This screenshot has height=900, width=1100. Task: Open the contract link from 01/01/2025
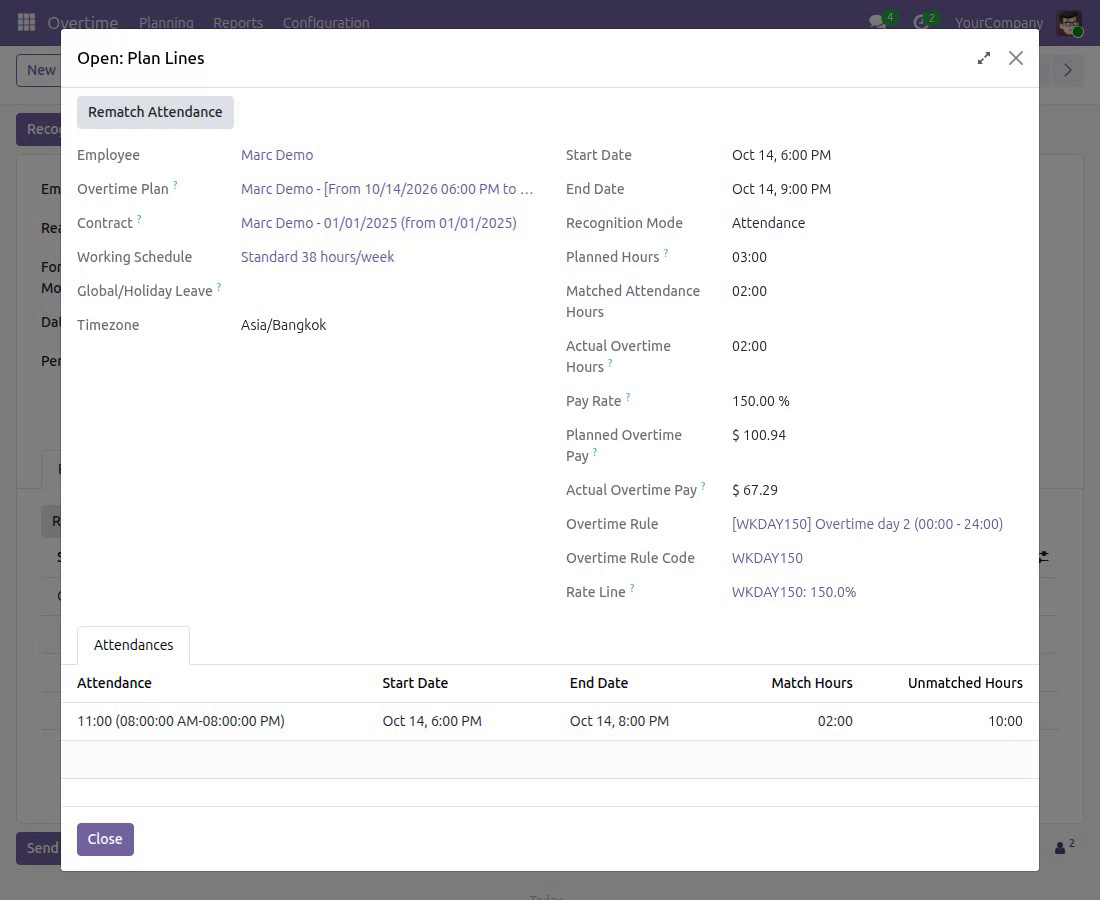[x=379, y=223]
